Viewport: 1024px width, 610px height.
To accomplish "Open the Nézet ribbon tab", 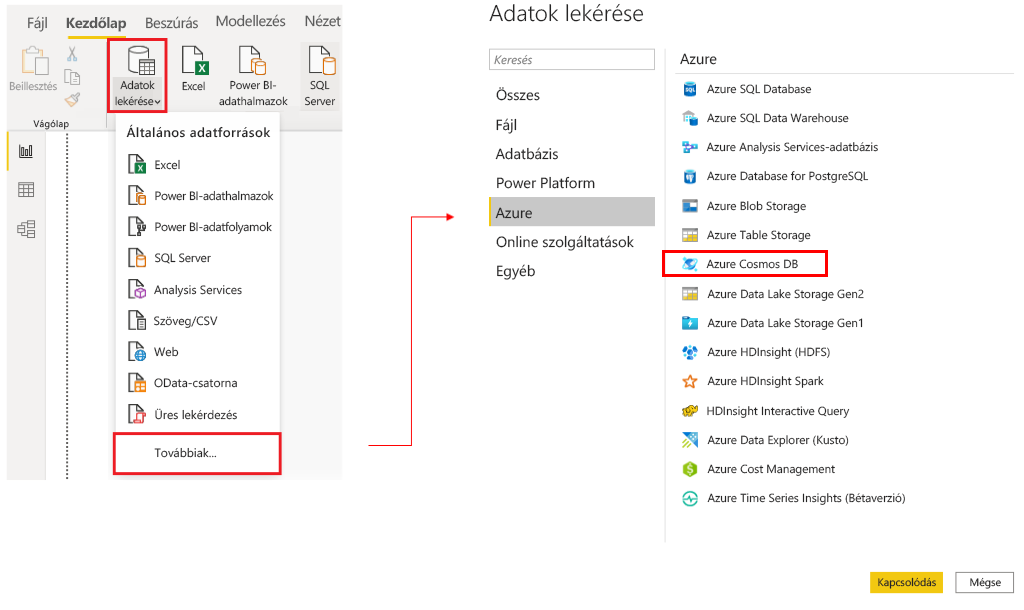I will (322, 22).
